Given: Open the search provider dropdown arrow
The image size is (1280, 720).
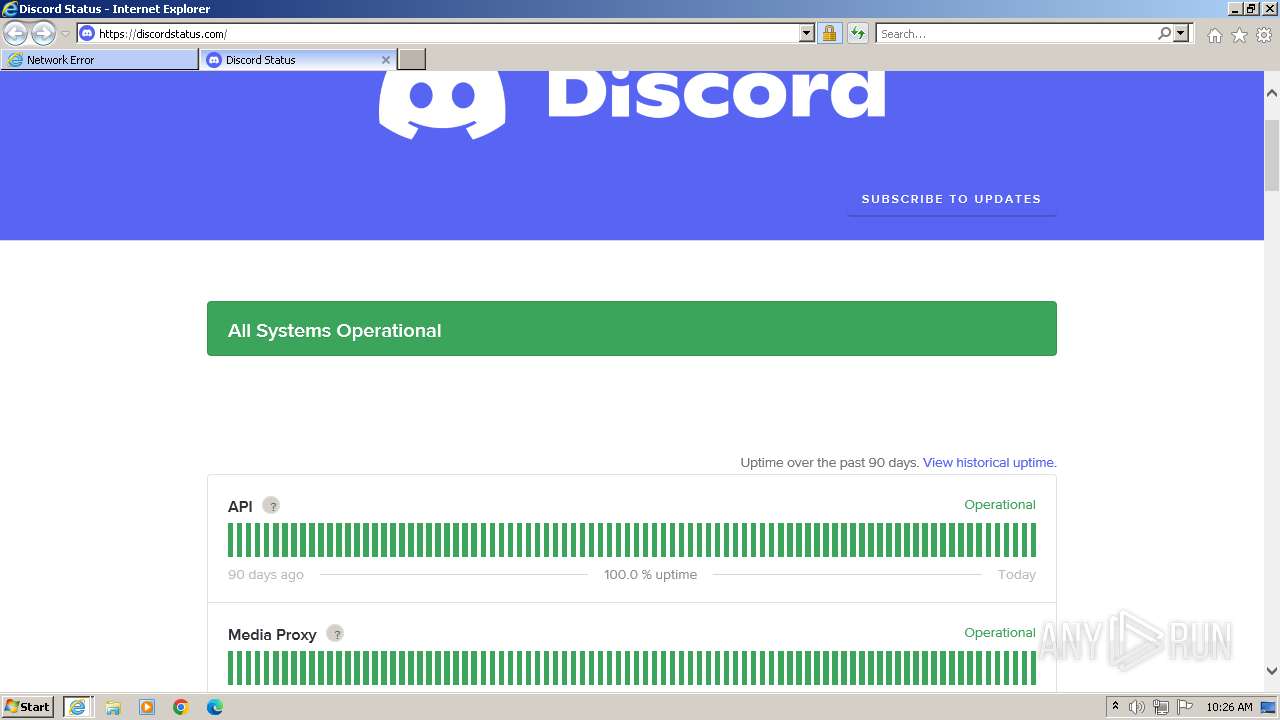Looking at the screenshot, I should tap(1181, 33).
